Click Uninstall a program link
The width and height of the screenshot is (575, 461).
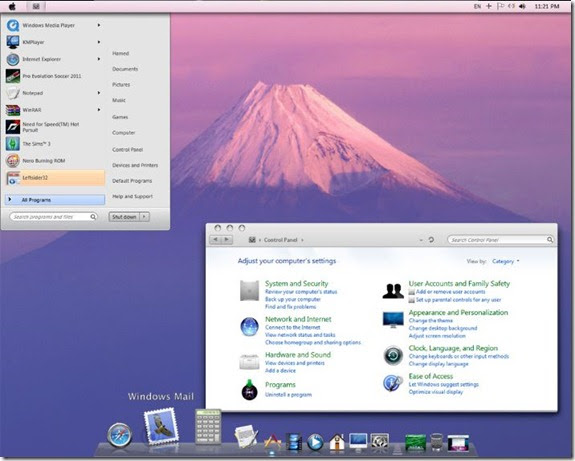288,395
